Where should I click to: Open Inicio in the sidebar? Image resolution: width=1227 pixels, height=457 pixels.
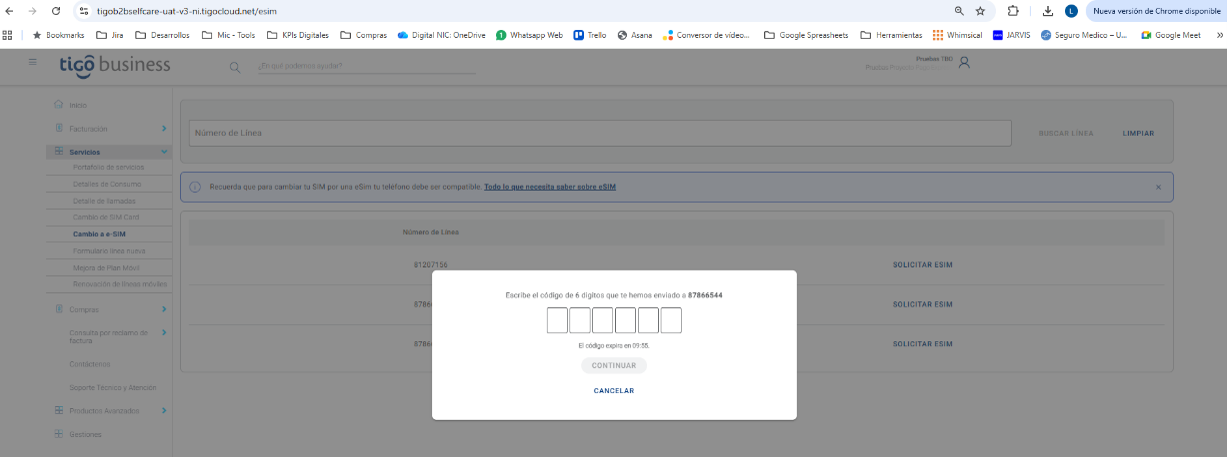[78, 105]
